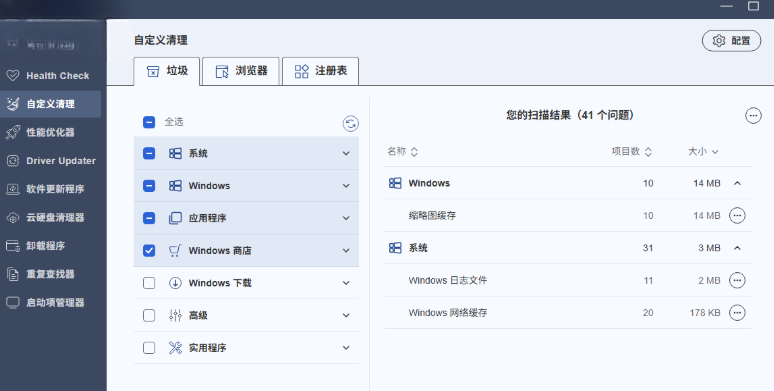Image resolution: width=774 pixels, height=391 pixels.
Task: Expand the 高级 chevron
Action: (346, 315)
